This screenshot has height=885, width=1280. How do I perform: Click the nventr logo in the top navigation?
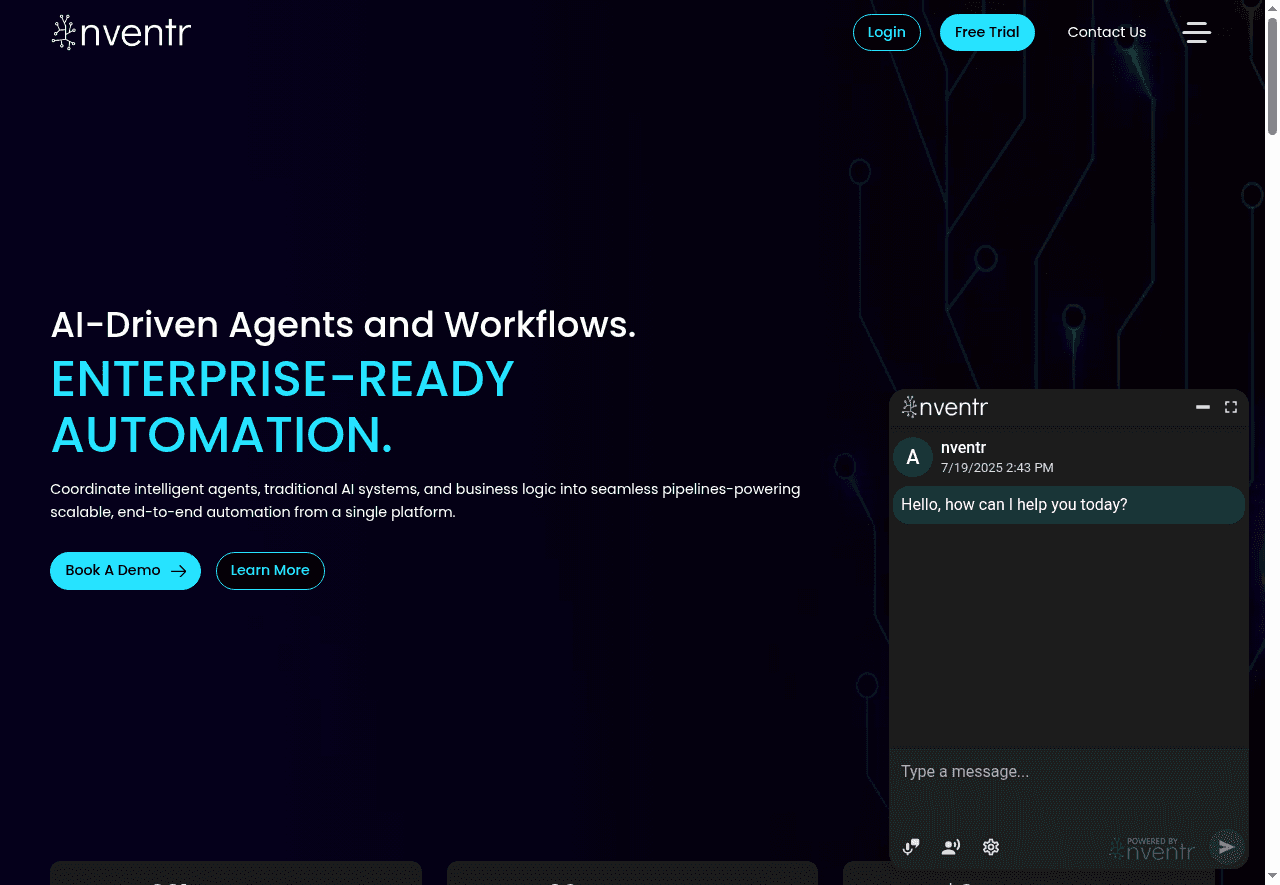120,32
